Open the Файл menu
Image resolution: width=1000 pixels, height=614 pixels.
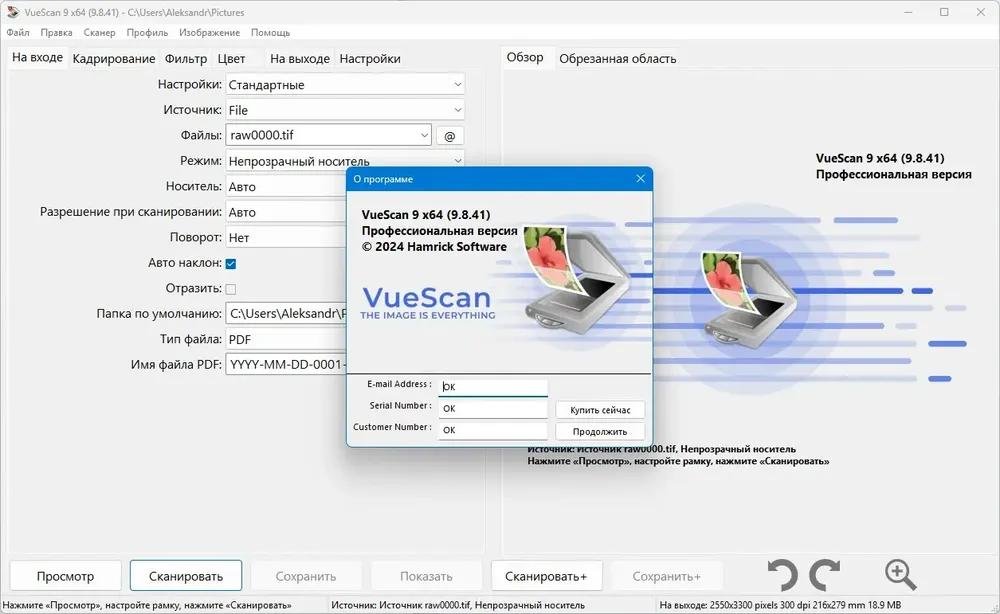18,33
